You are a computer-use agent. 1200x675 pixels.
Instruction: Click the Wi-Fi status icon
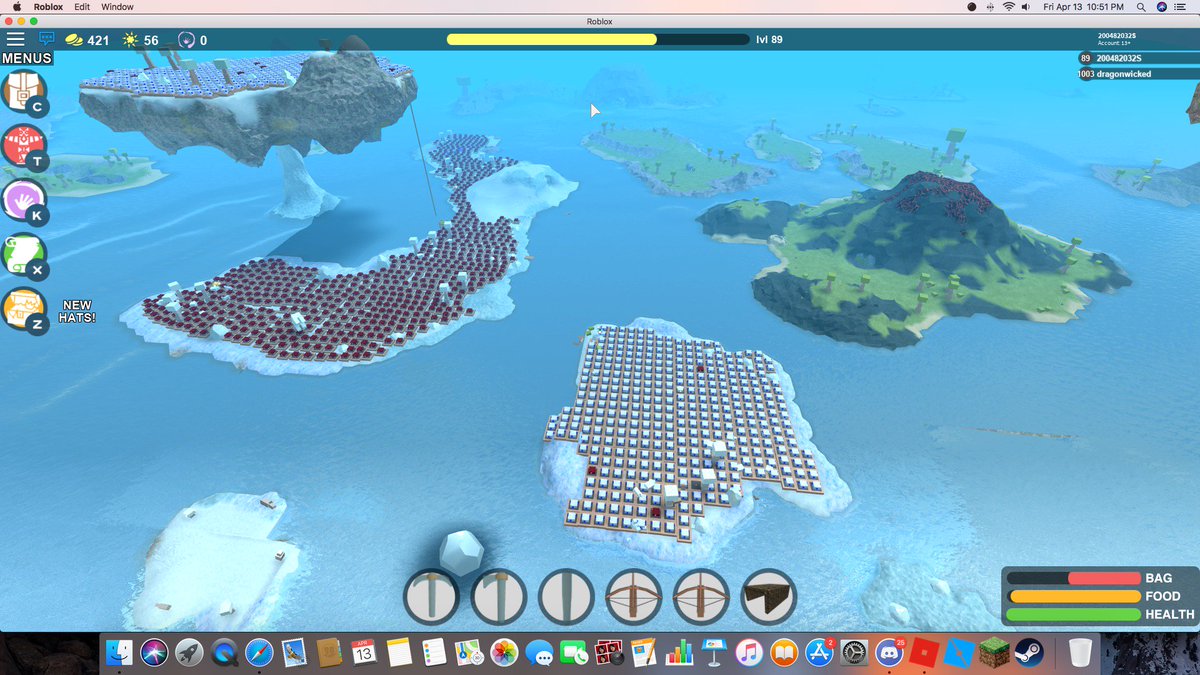1009,7
